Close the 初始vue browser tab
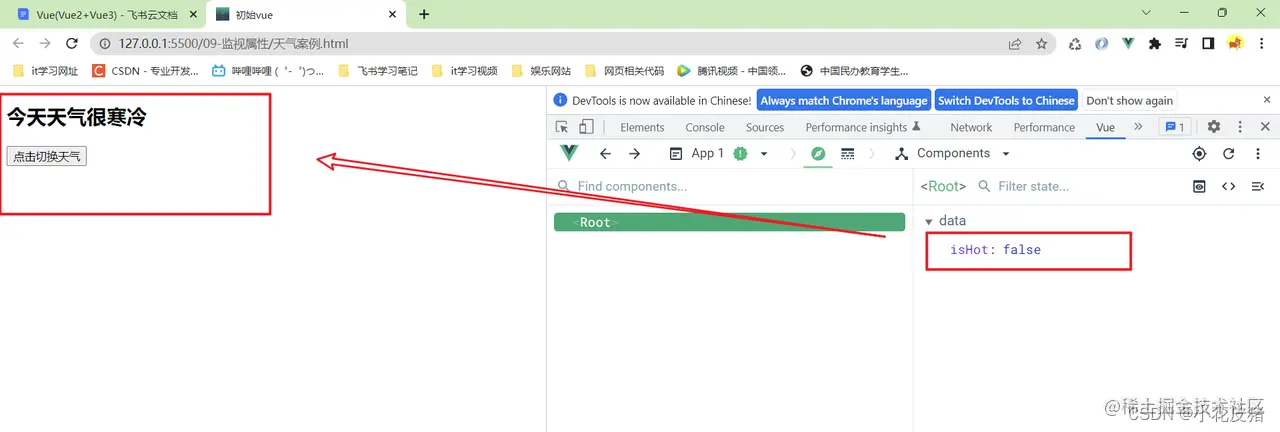The width and height of the screenshot is (1280, 432). [392, 14]
